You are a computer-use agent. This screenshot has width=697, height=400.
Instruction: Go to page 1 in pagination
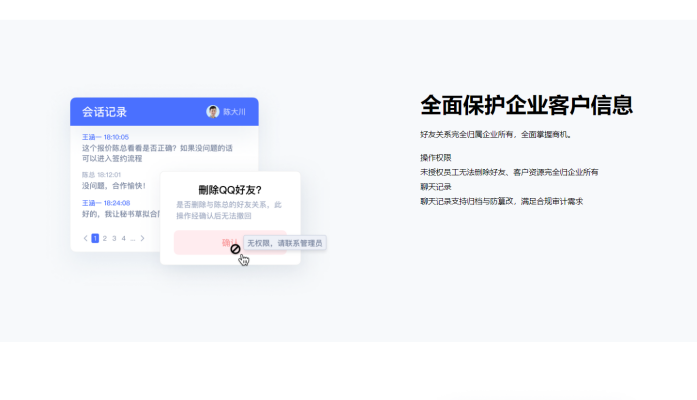[x=95, y=238]
